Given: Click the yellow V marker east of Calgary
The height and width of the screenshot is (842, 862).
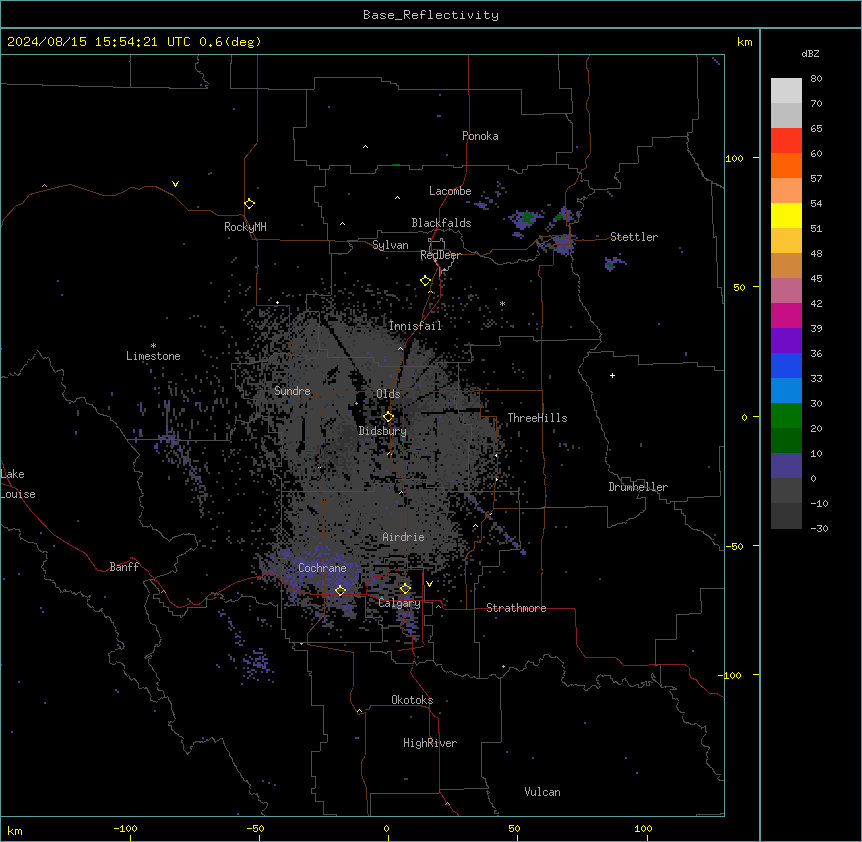Looking at the screenshot, I should (x=429, y=584).
